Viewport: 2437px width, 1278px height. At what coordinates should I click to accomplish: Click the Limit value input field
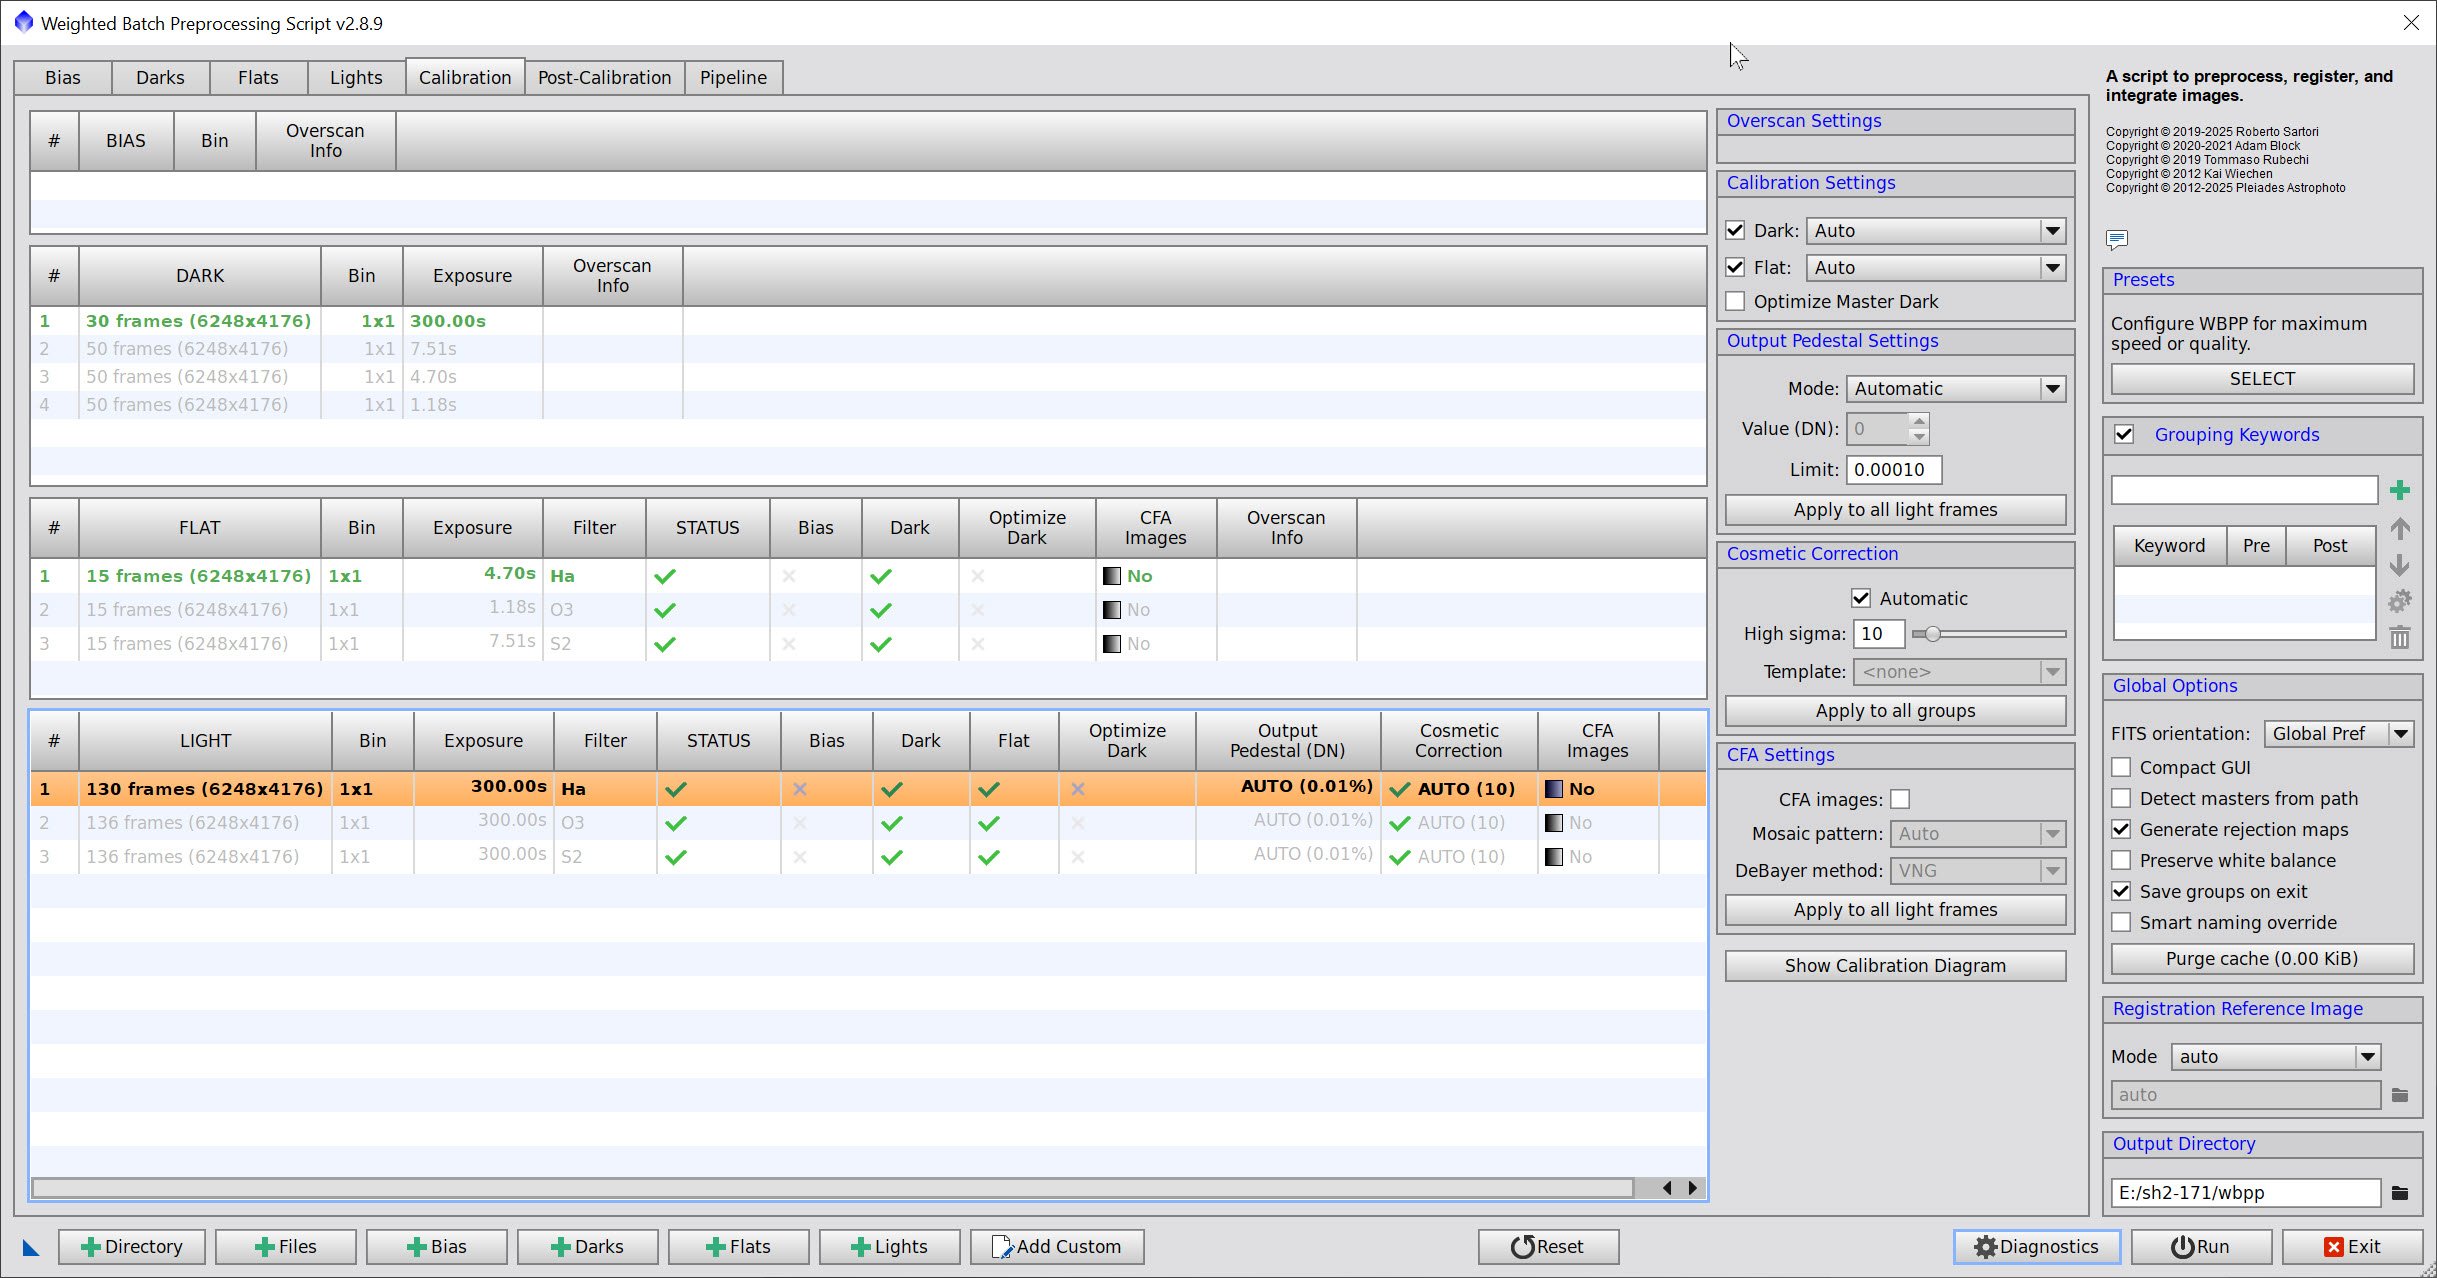tap(1892, 470)
